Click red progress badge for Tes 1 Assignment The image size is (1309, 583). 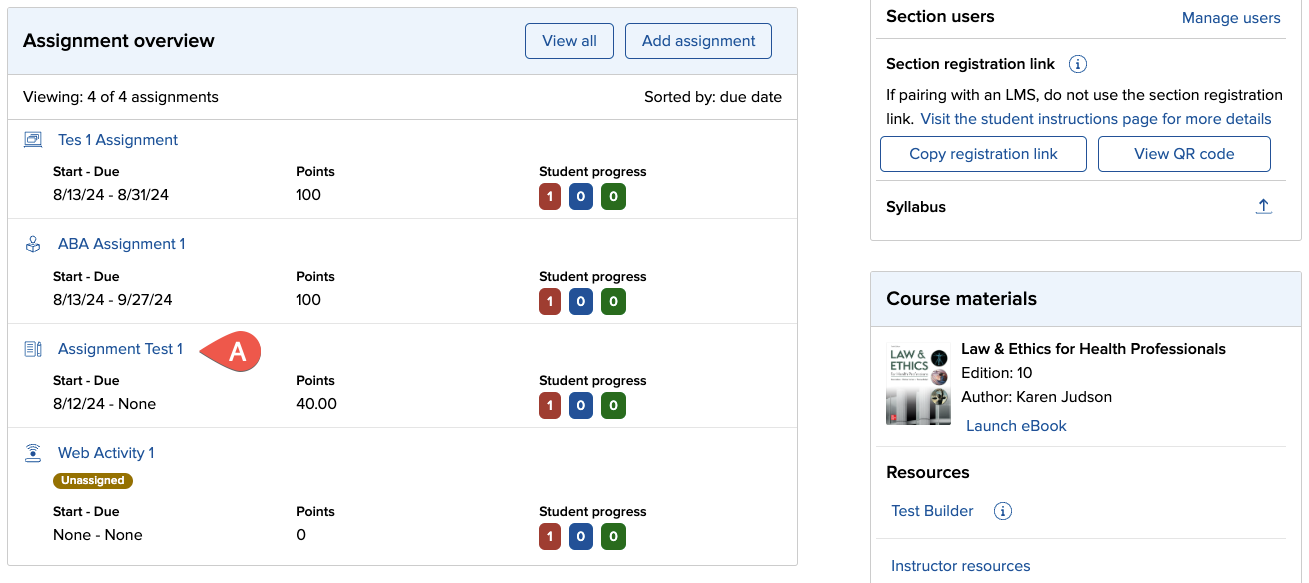(x=550, y=197)
